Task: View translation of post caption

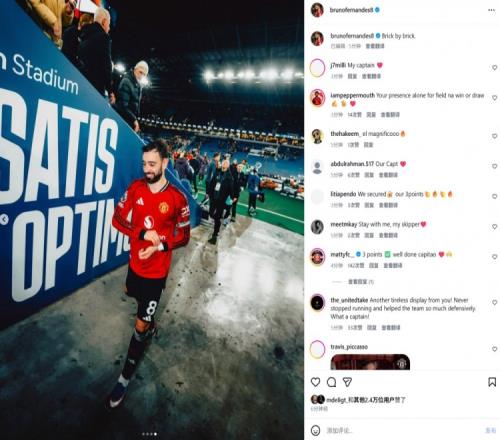Action: coord(375,46)
